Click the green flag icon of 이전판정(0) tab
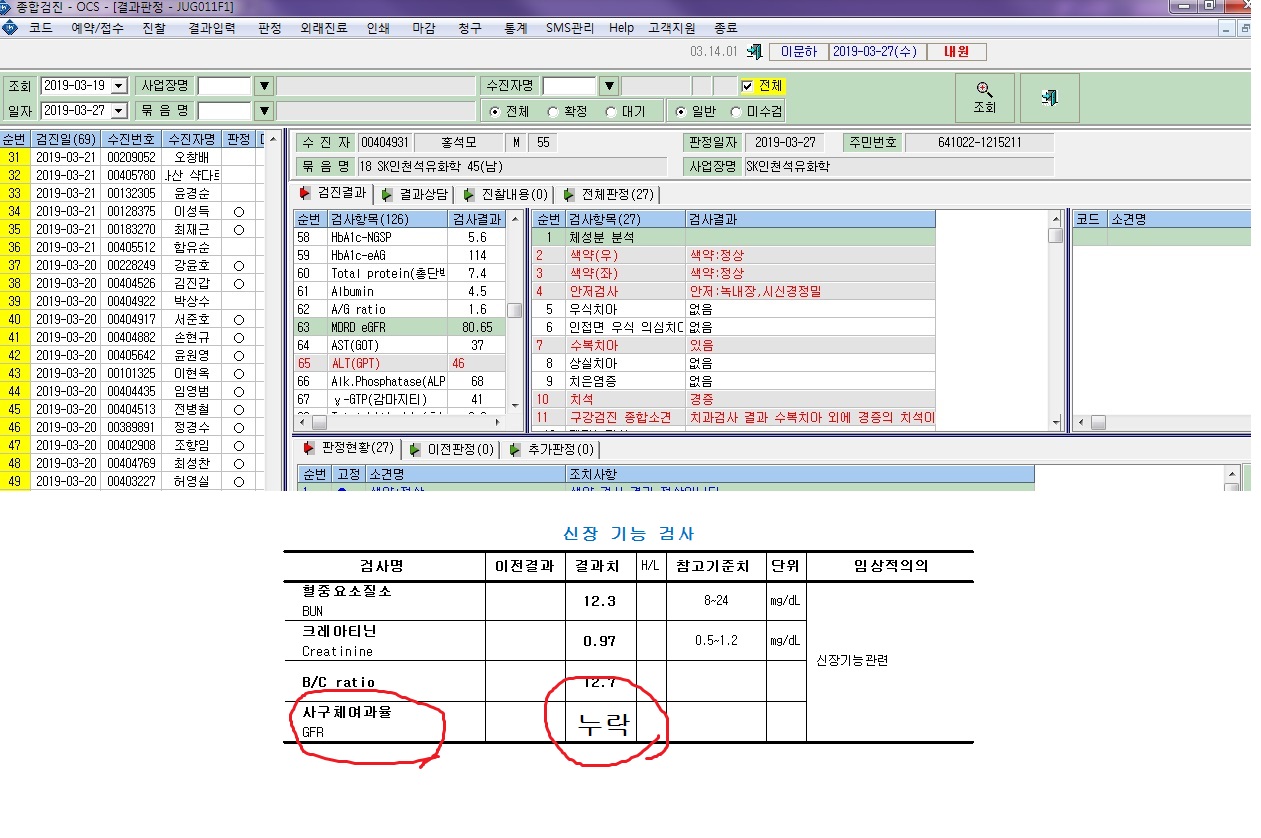The height and width of the screenshot is (838, 1261). click(x=414, y=450)
